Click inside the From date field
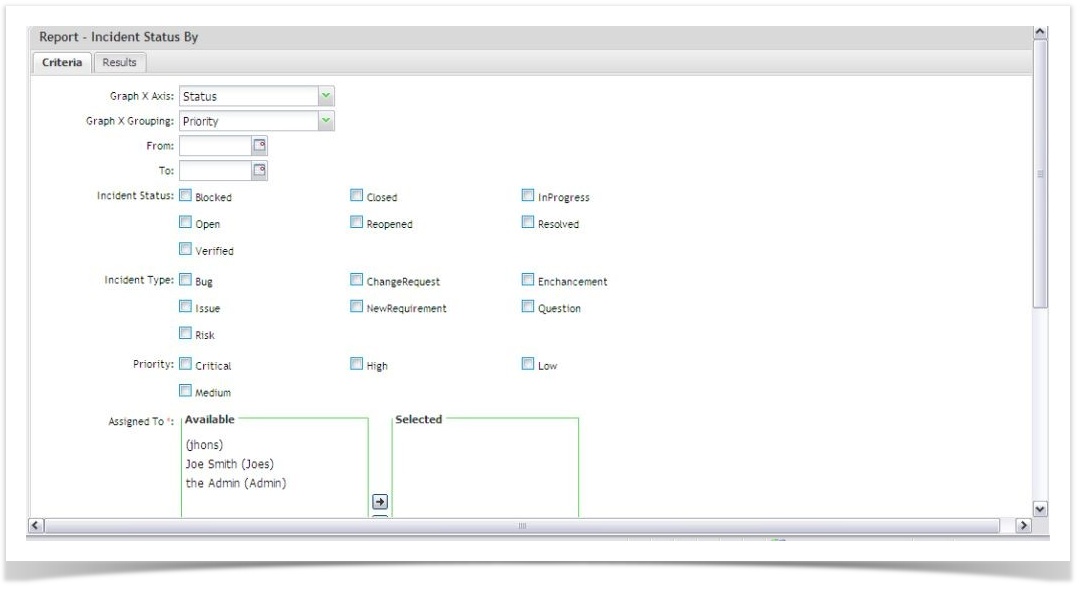1084x590 pixels. [x=214, y=147]
